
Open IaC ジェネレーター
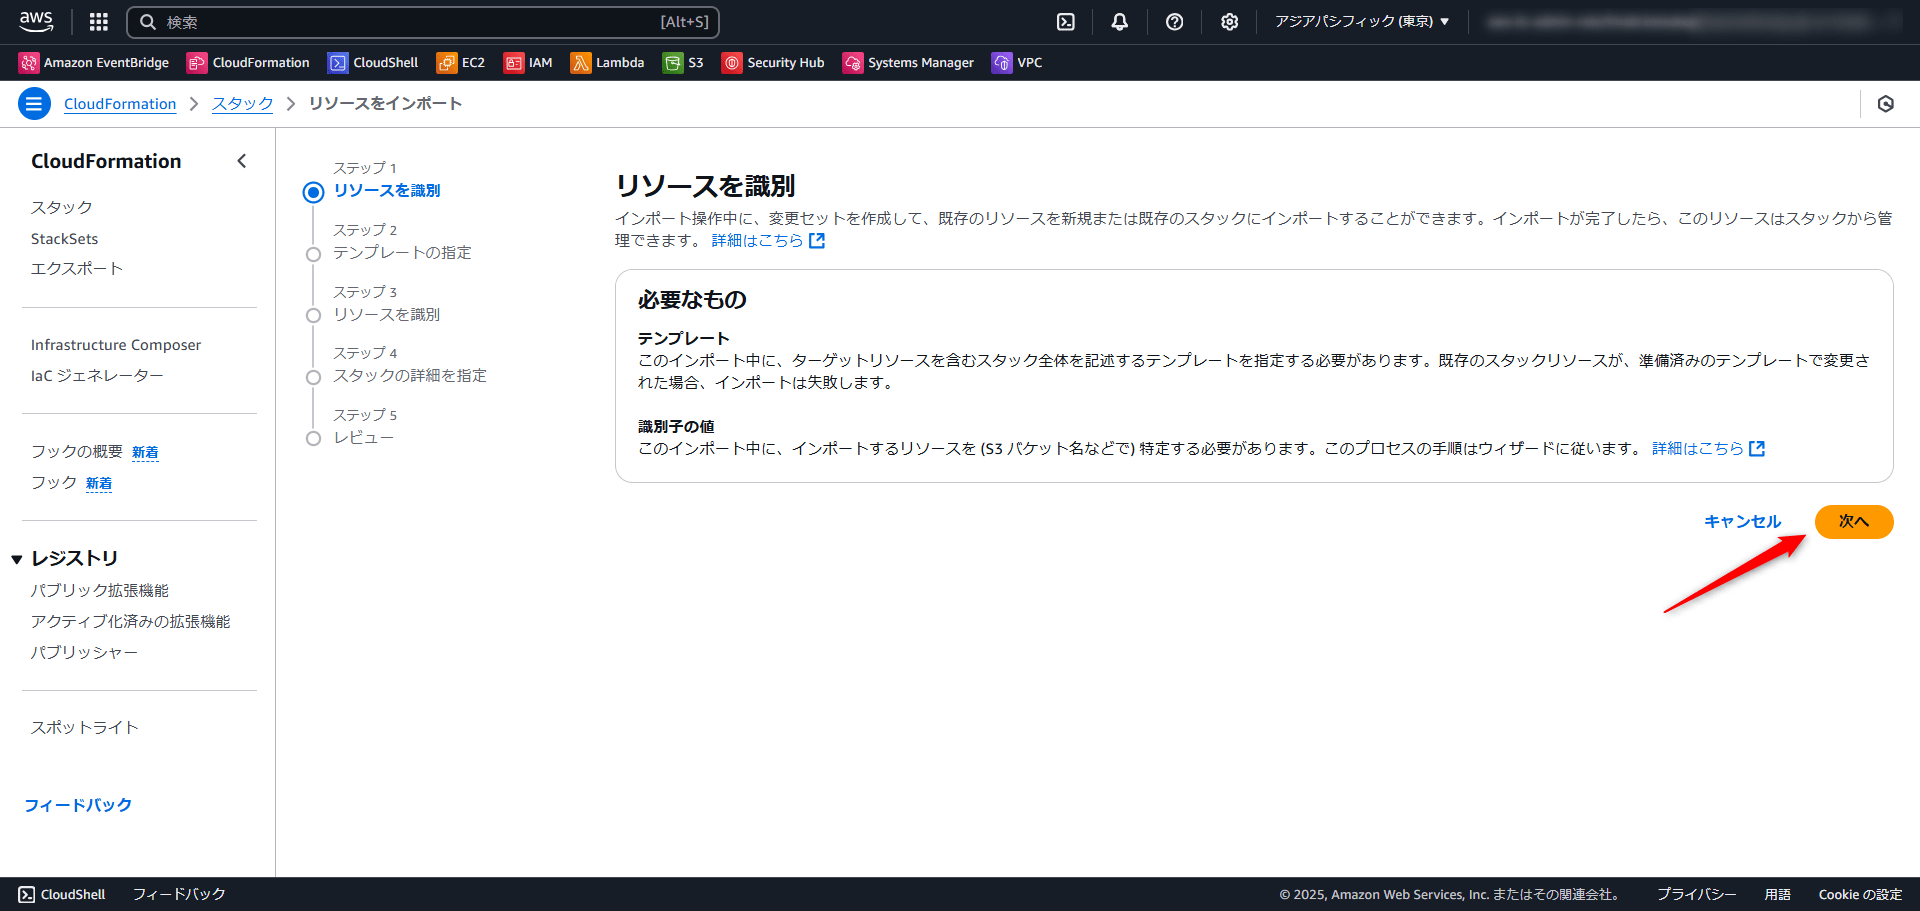click(x=97, y=376)
